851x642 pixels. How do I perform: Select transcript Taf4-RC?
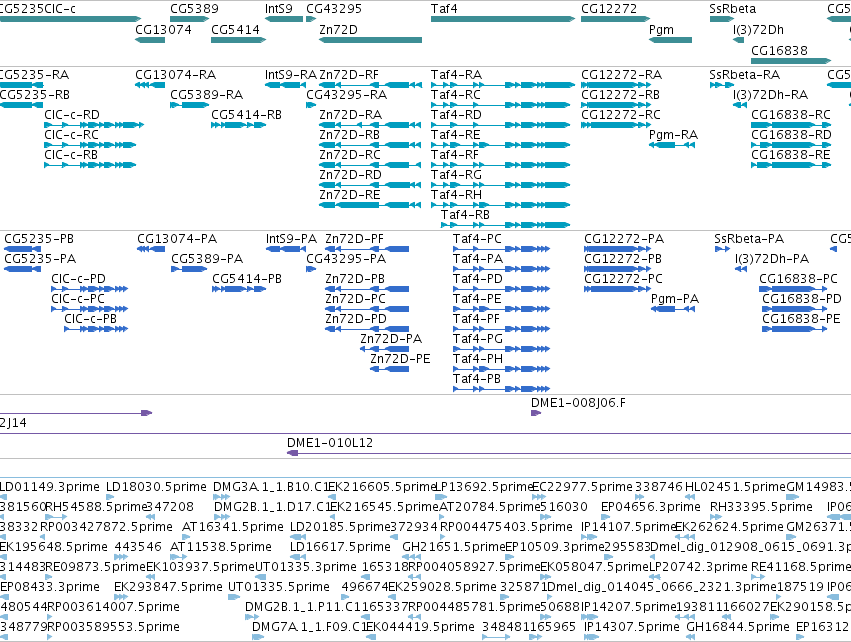456,94
